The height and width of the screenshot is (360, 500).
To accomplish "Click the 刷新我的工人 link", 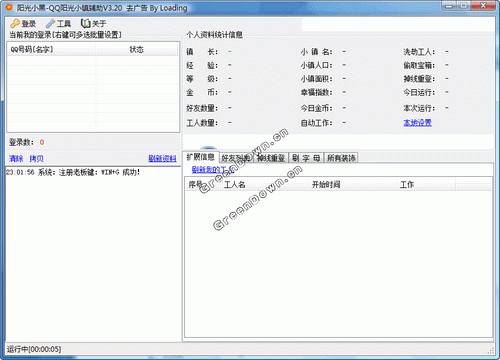I will click(213, 170).
